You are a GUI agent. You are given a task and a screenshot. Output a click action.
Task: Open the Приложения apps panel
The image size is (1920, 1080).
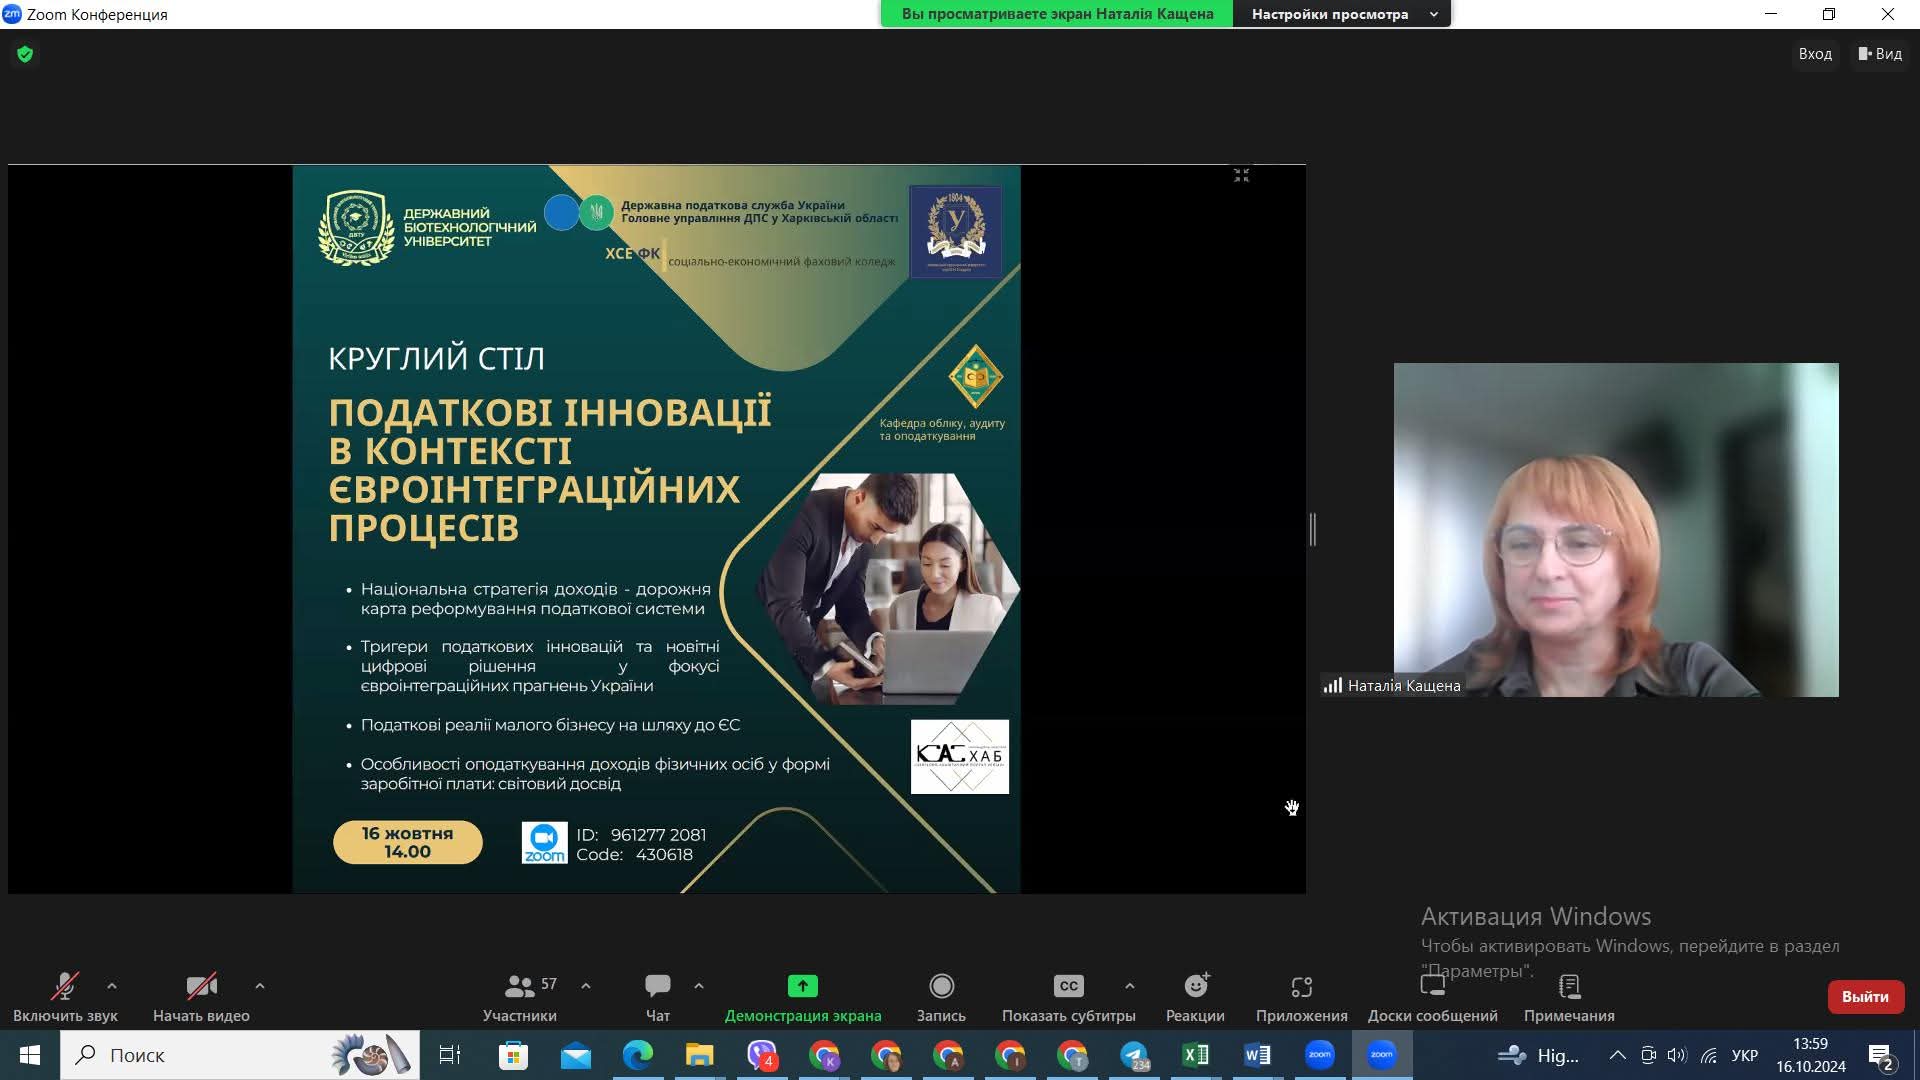pos(1301,987)
